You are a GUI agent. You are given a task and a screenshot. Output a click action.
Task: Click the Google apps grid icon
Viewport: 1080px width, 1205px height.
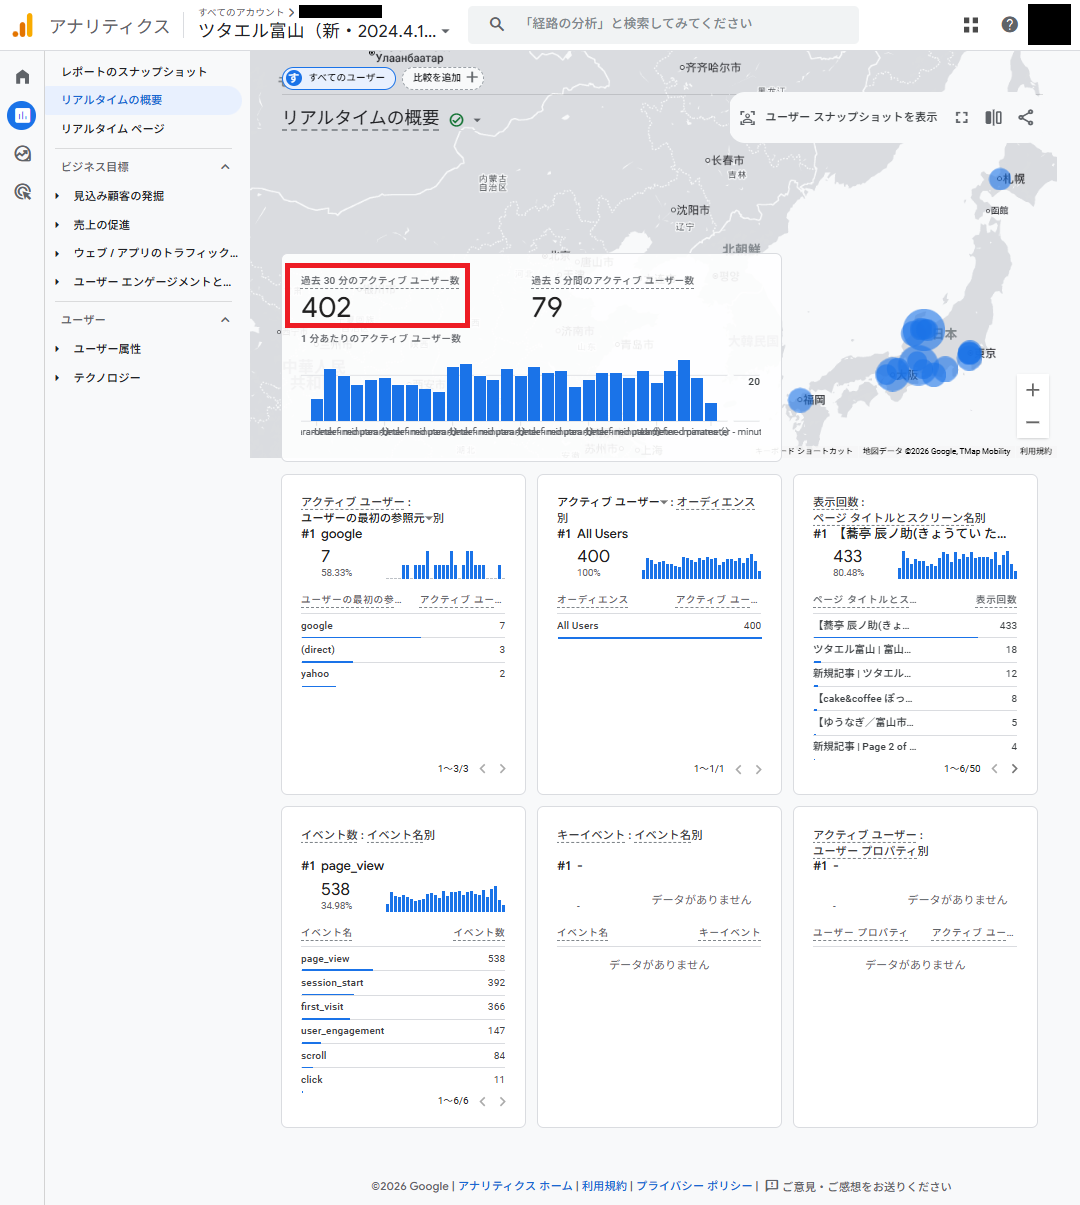click(970, 25)
